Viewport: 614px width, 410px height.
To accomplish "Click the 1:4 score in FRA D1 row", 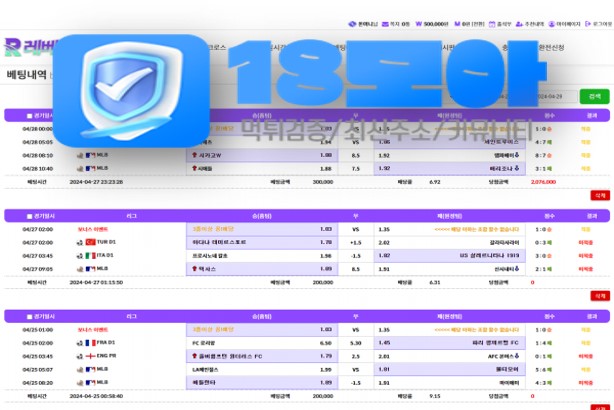I will (541, 343).
